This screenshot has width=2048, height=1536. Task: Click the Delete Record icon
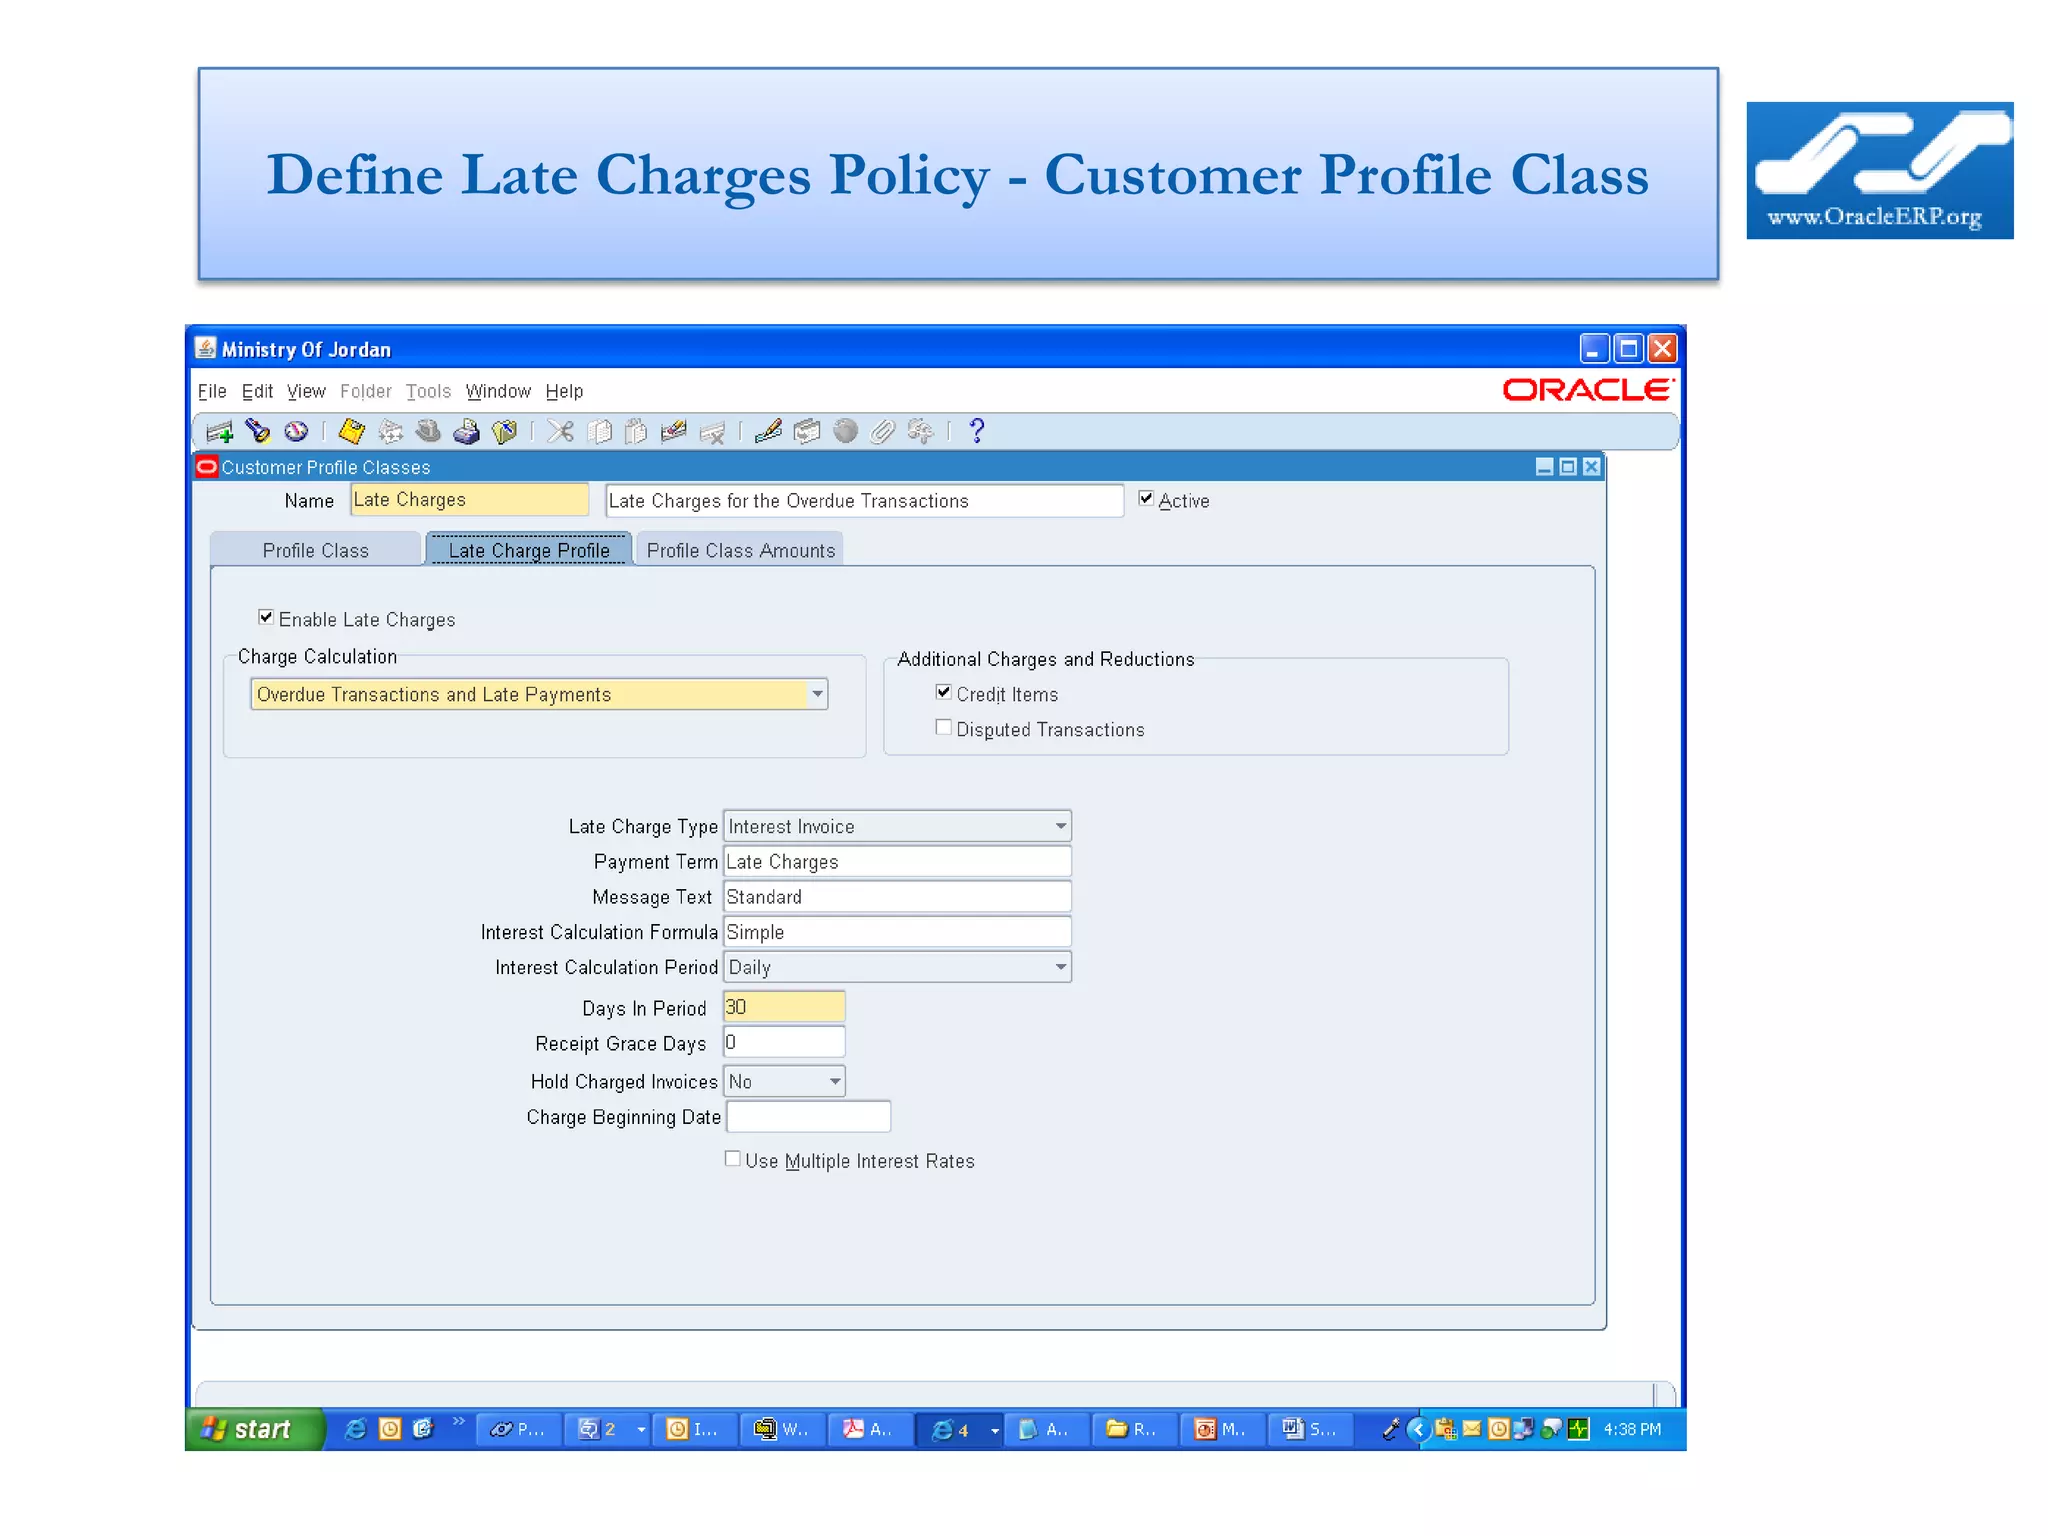[x=713, y=431]
